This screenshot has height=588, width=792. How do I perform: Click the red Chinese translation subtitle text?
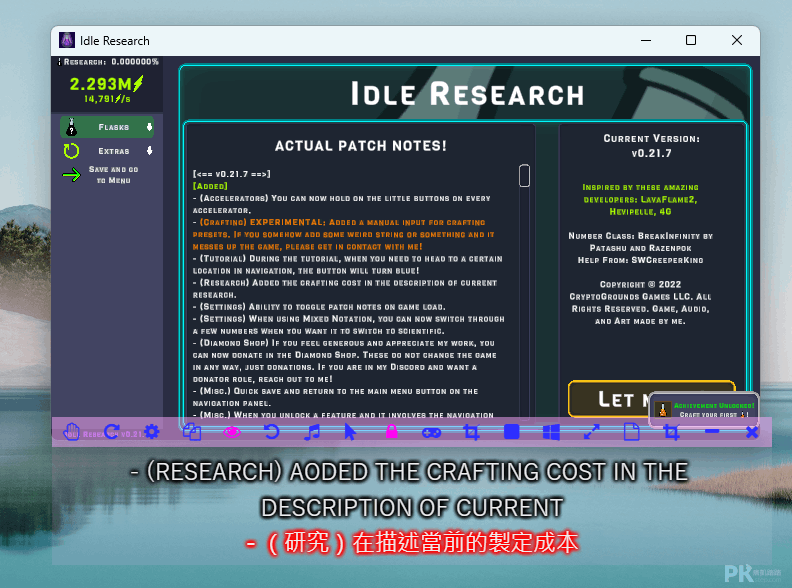click(412, 543)
